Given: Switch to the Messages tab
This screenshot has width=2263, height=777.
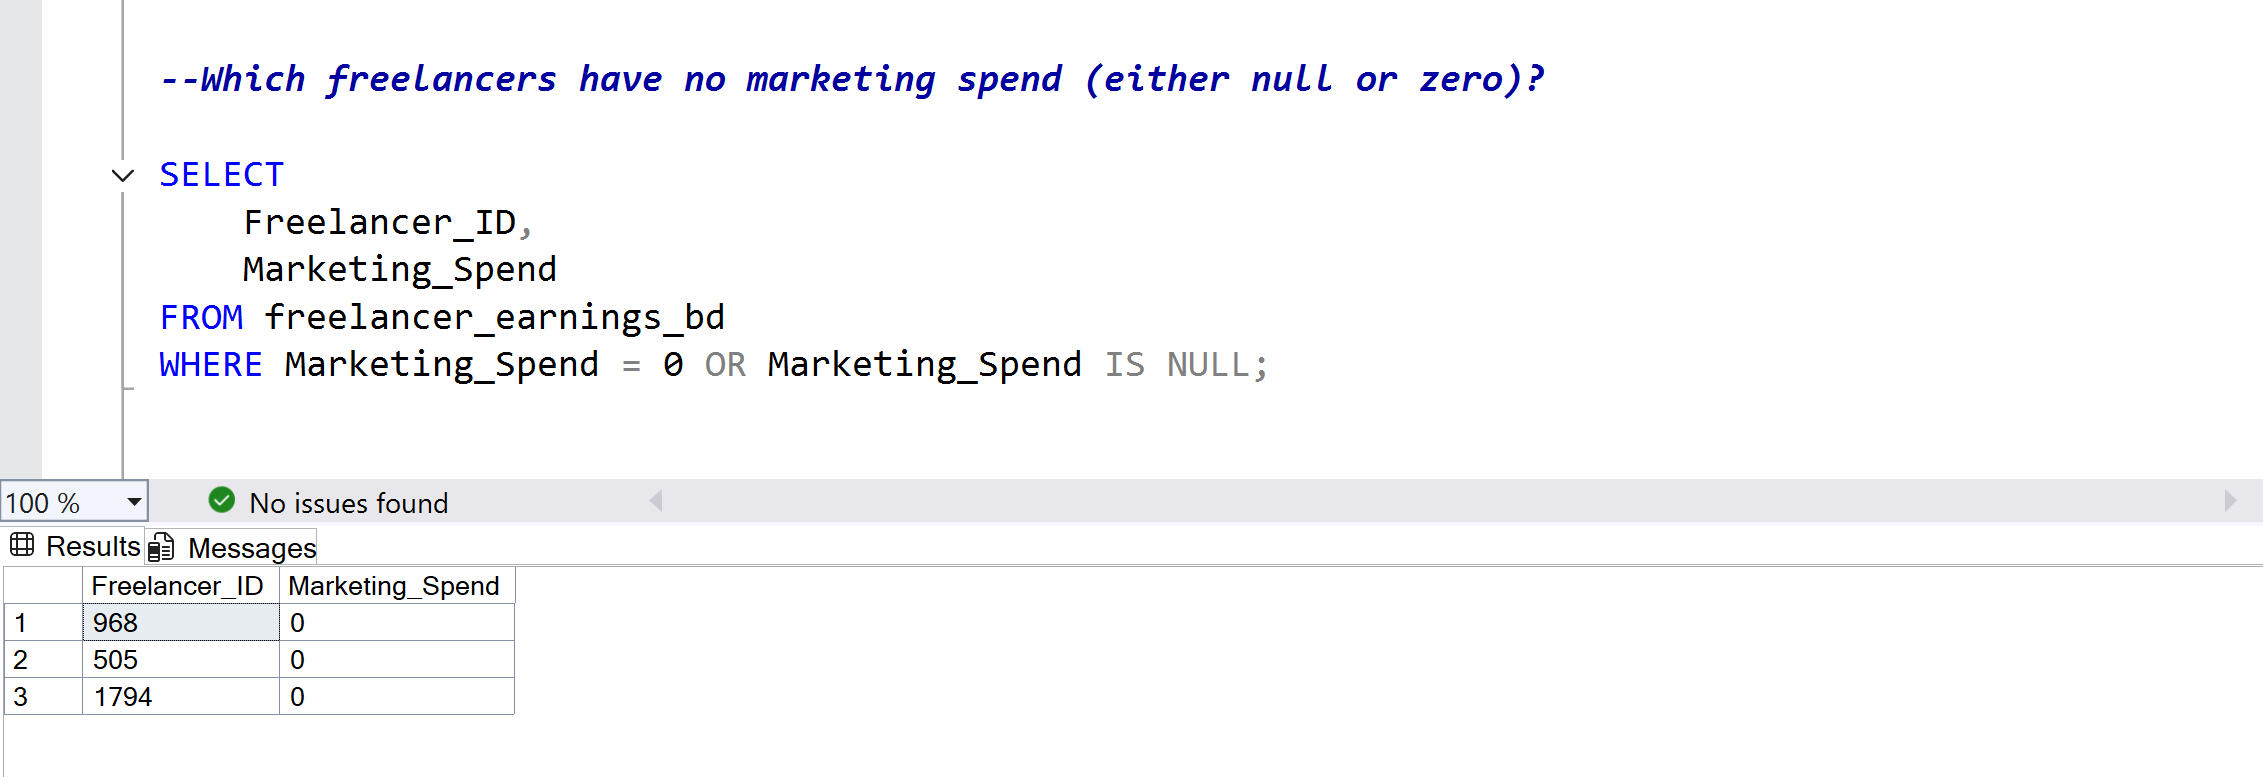Looking at the screenshot, I should 251,548.
